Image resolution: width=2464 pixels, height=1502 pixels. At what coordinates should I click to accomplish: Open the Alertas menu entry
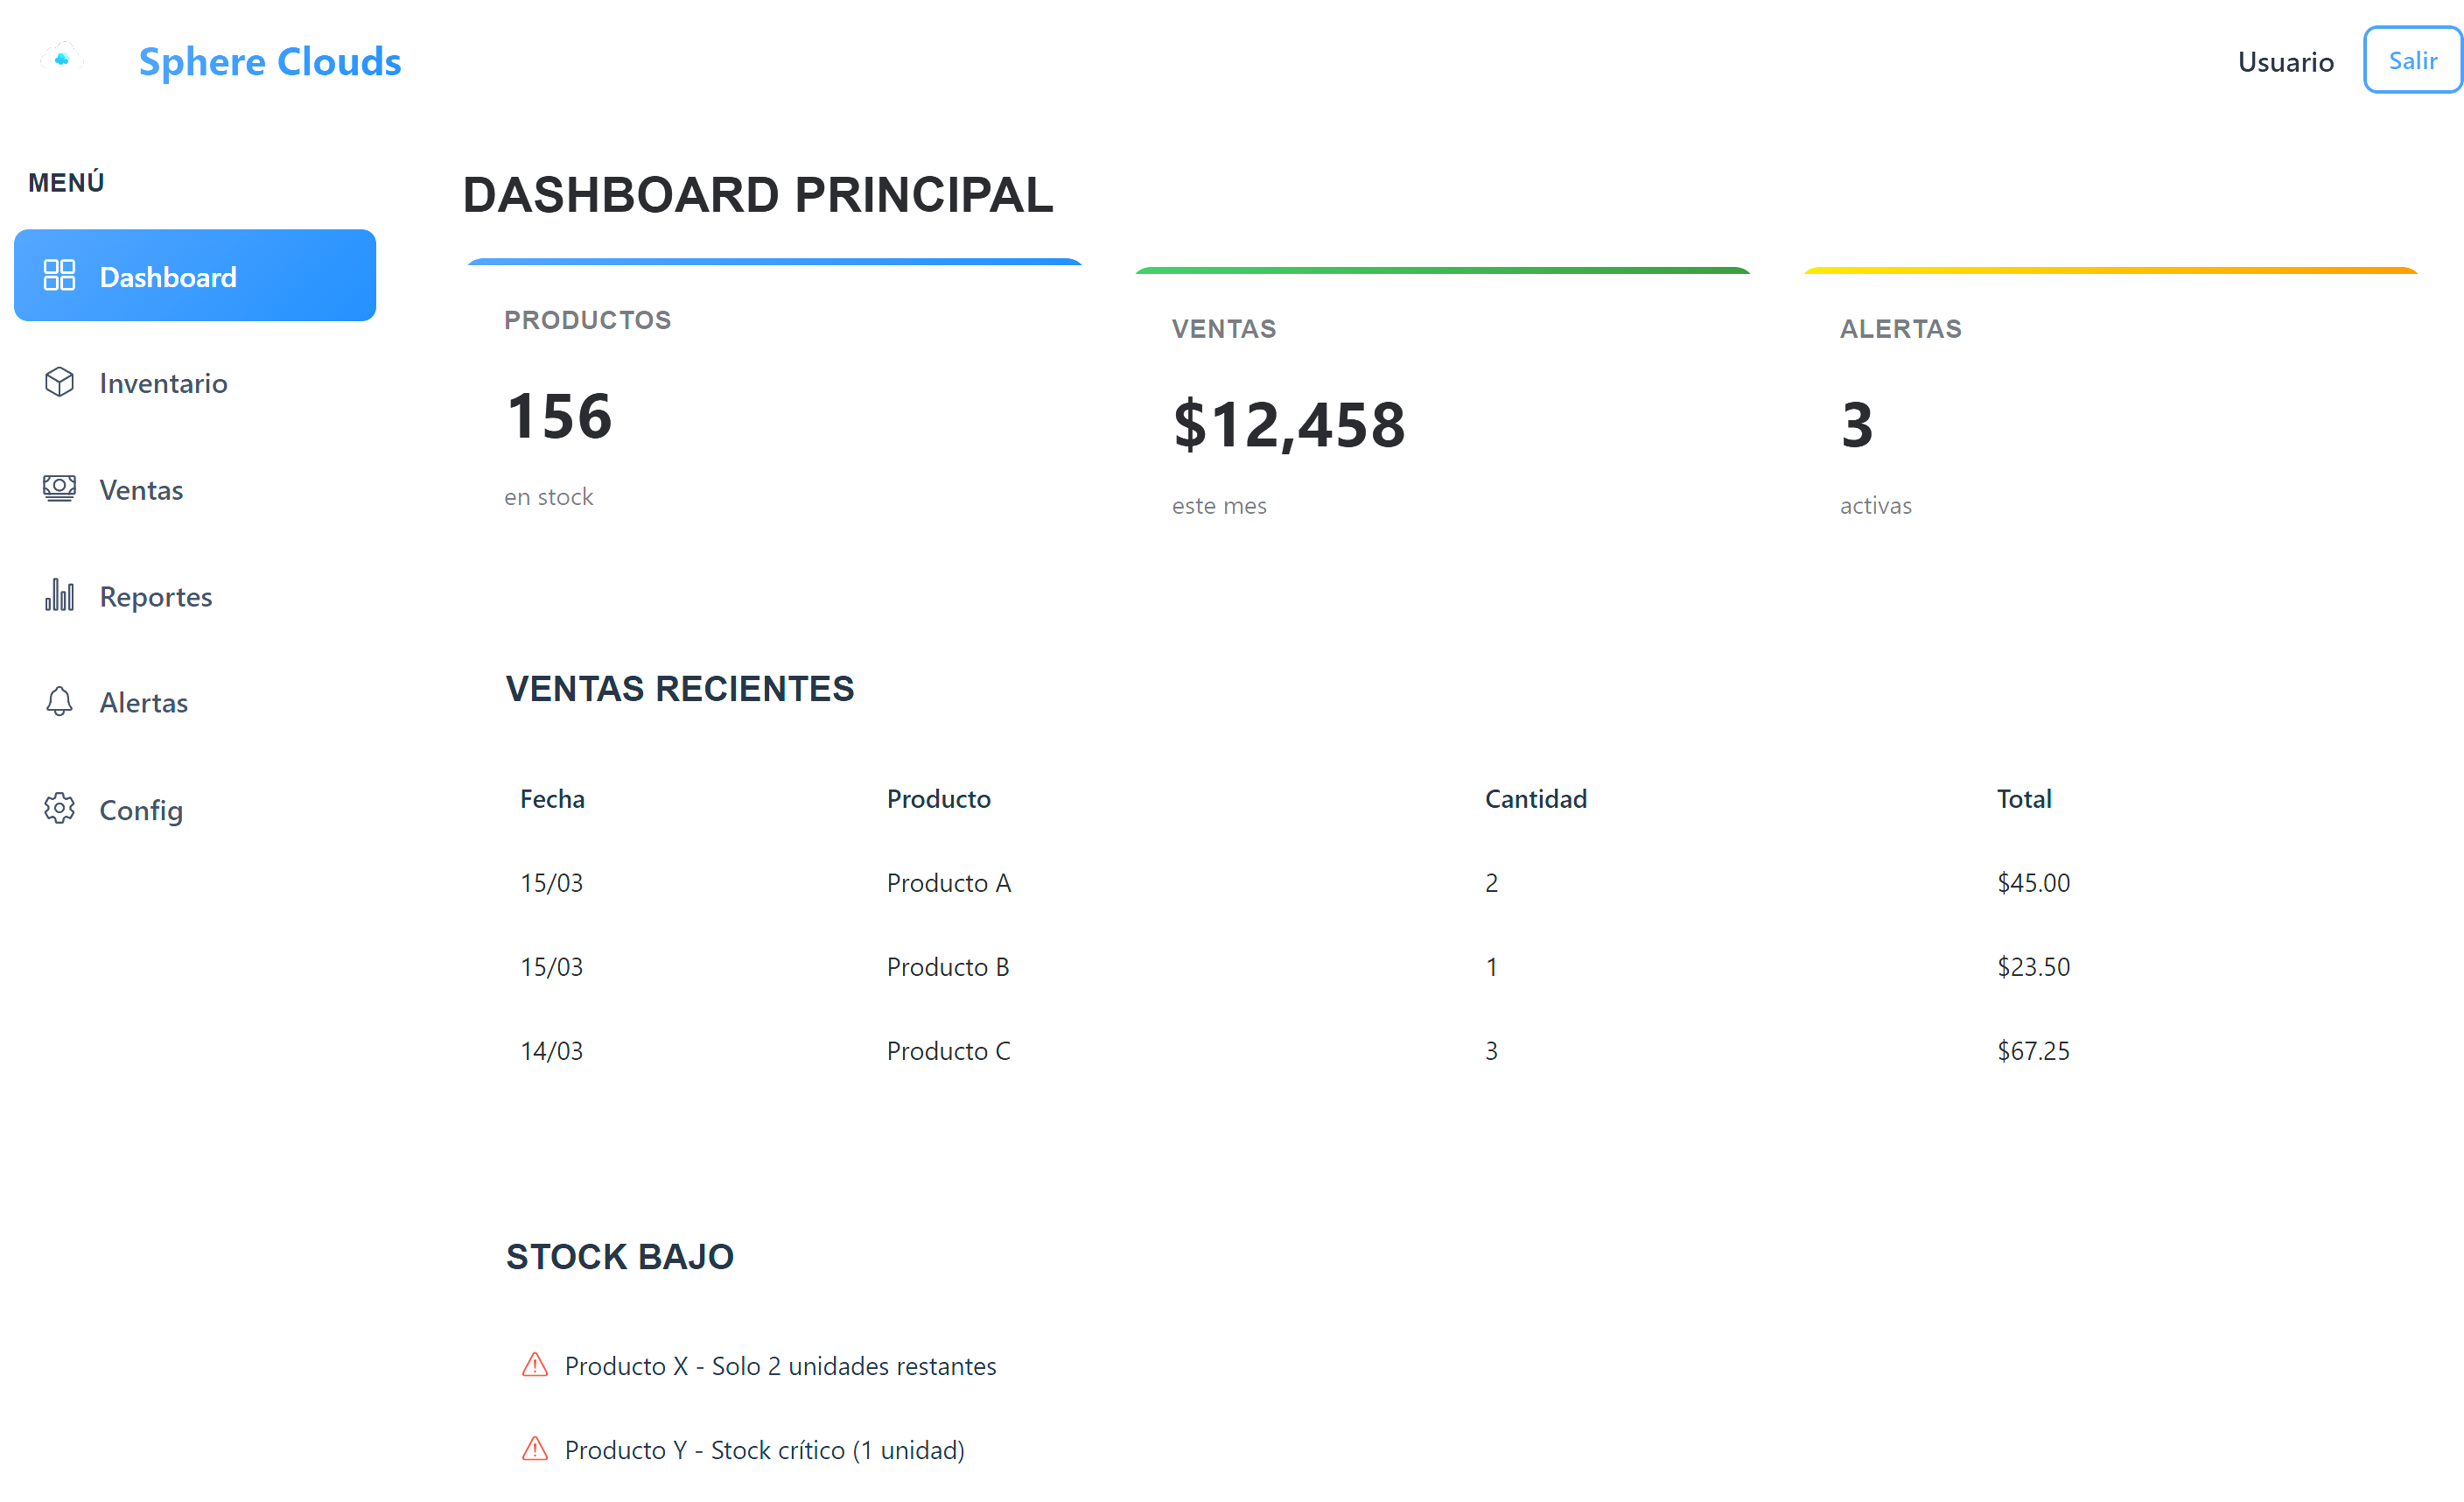144,703
